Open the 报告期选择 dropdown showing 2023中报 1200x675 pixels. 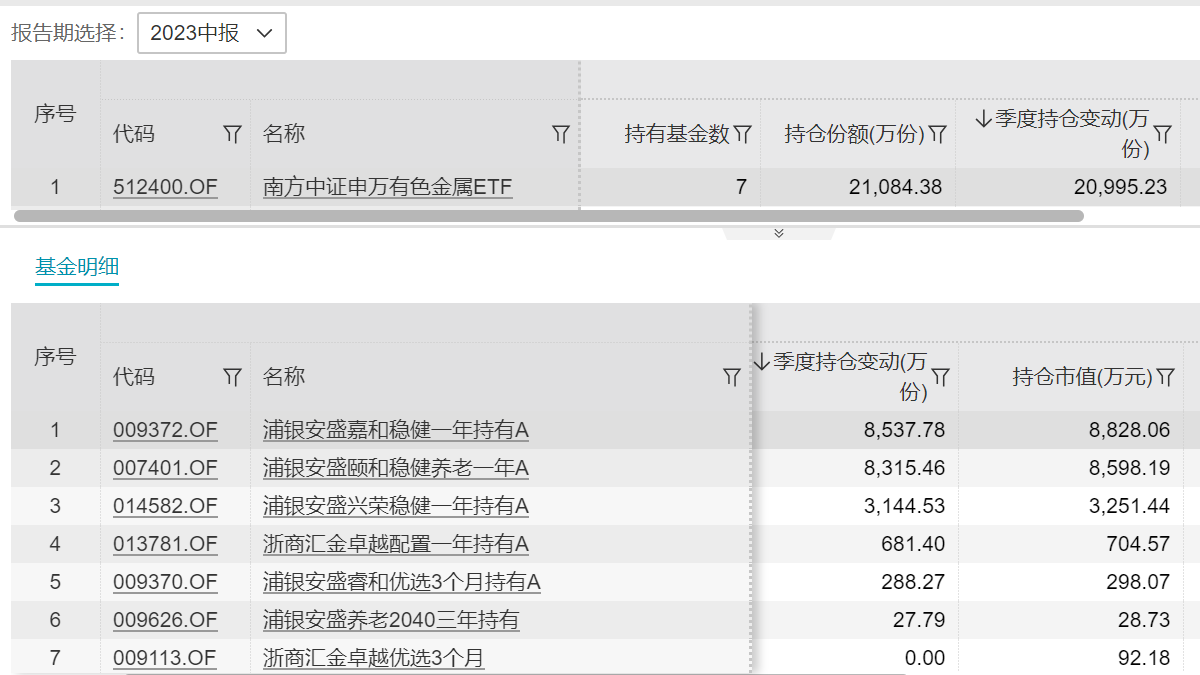tap(212, 33)
